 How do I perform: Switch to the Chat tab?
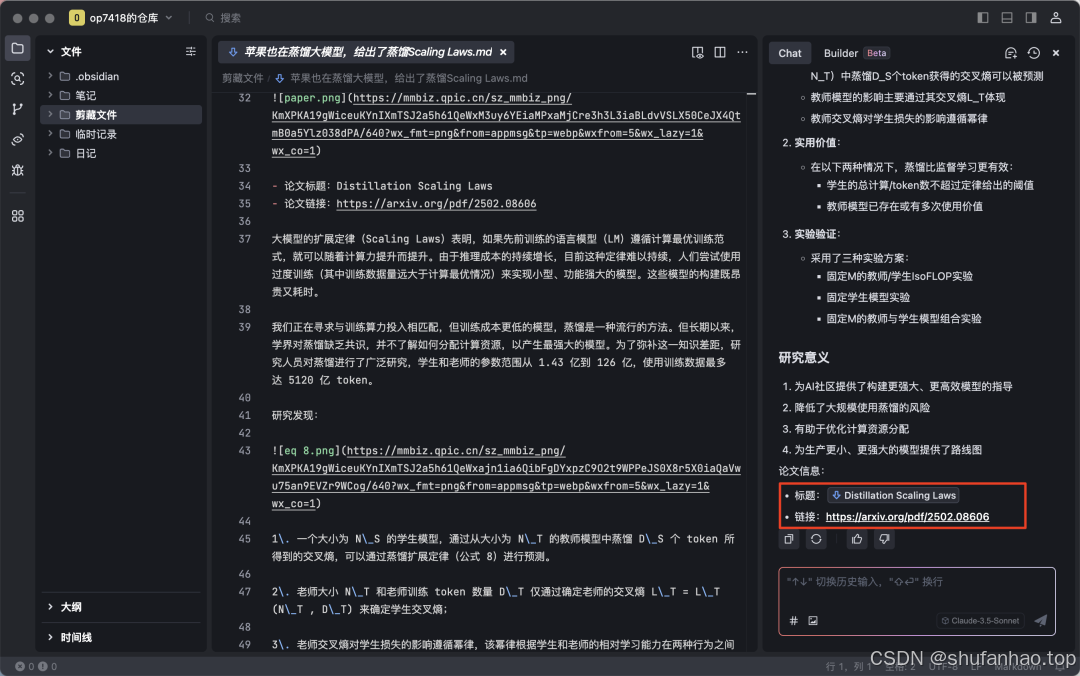pyautogui.click(x=789, y=53)
